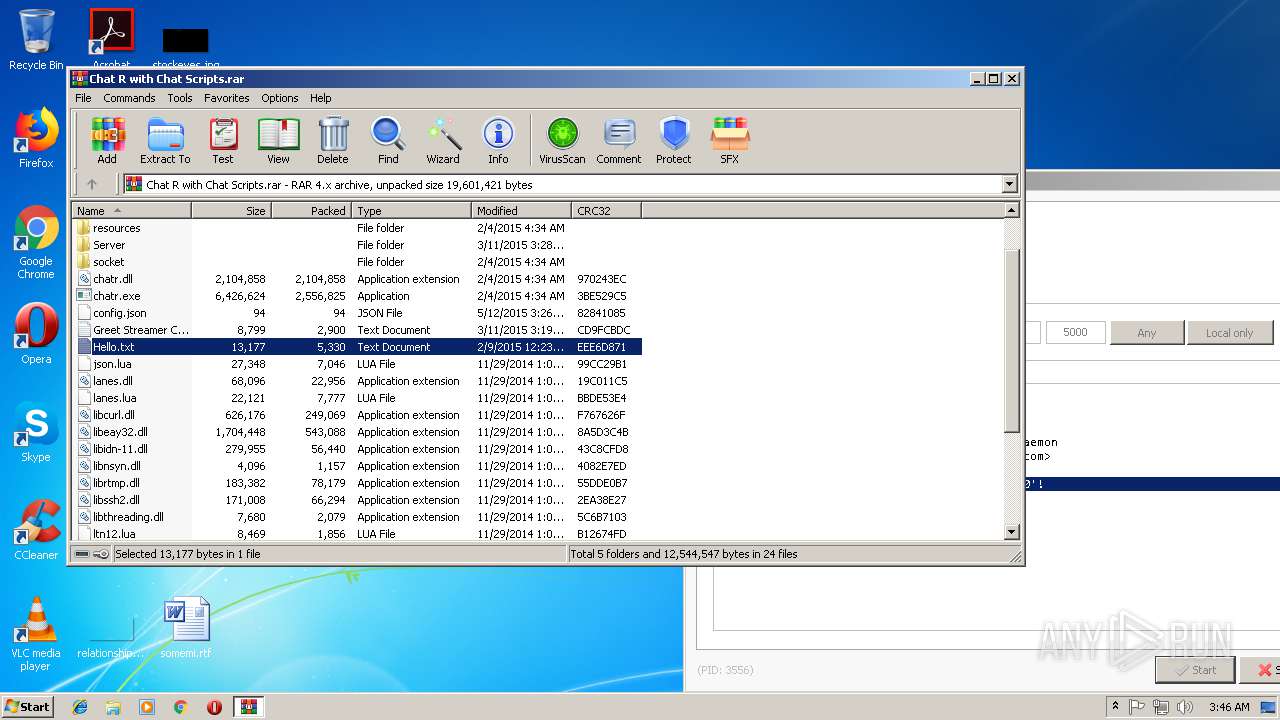Screen dimensions: 1280x720
Task: Select the json.lua file row
Action: pyautogui.click(x=357, y=364)
